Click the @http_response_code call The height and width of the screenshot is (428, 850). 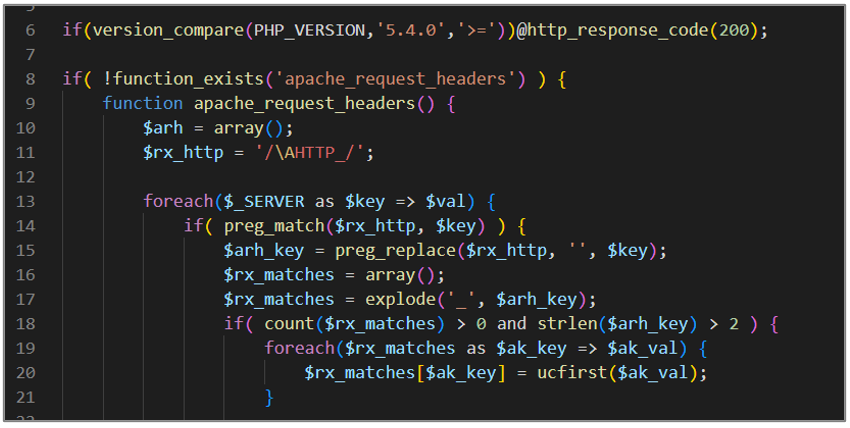[613, 30]
